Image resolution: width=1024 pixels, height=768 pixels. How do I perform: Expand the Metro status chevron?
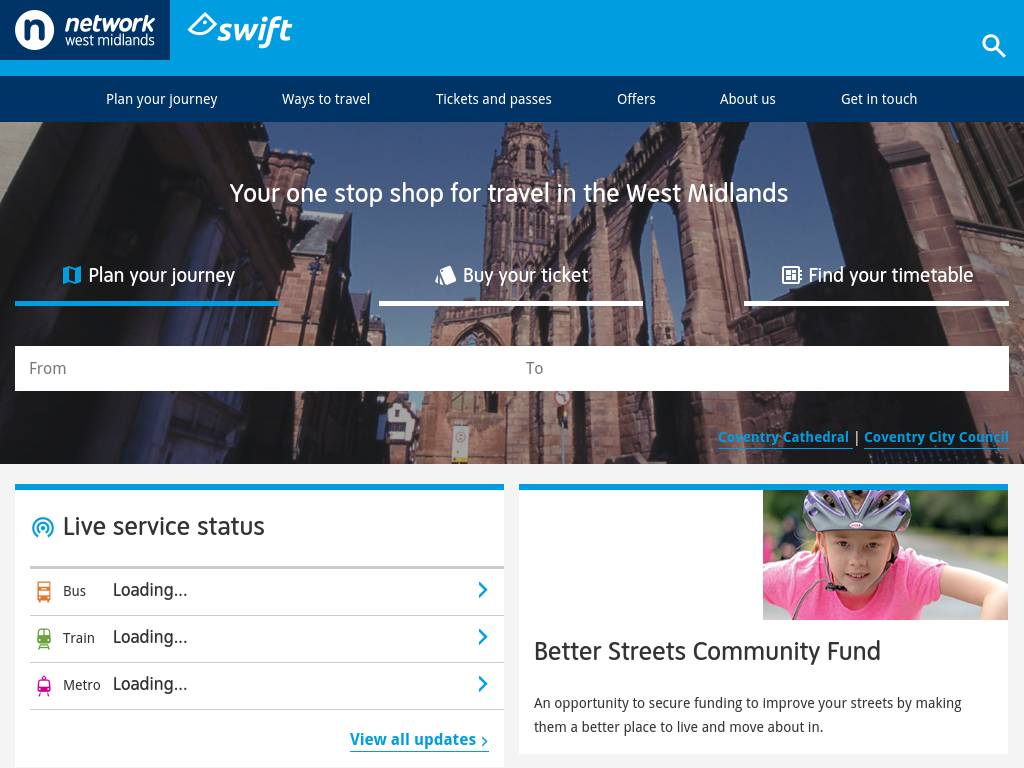point(482,684)
